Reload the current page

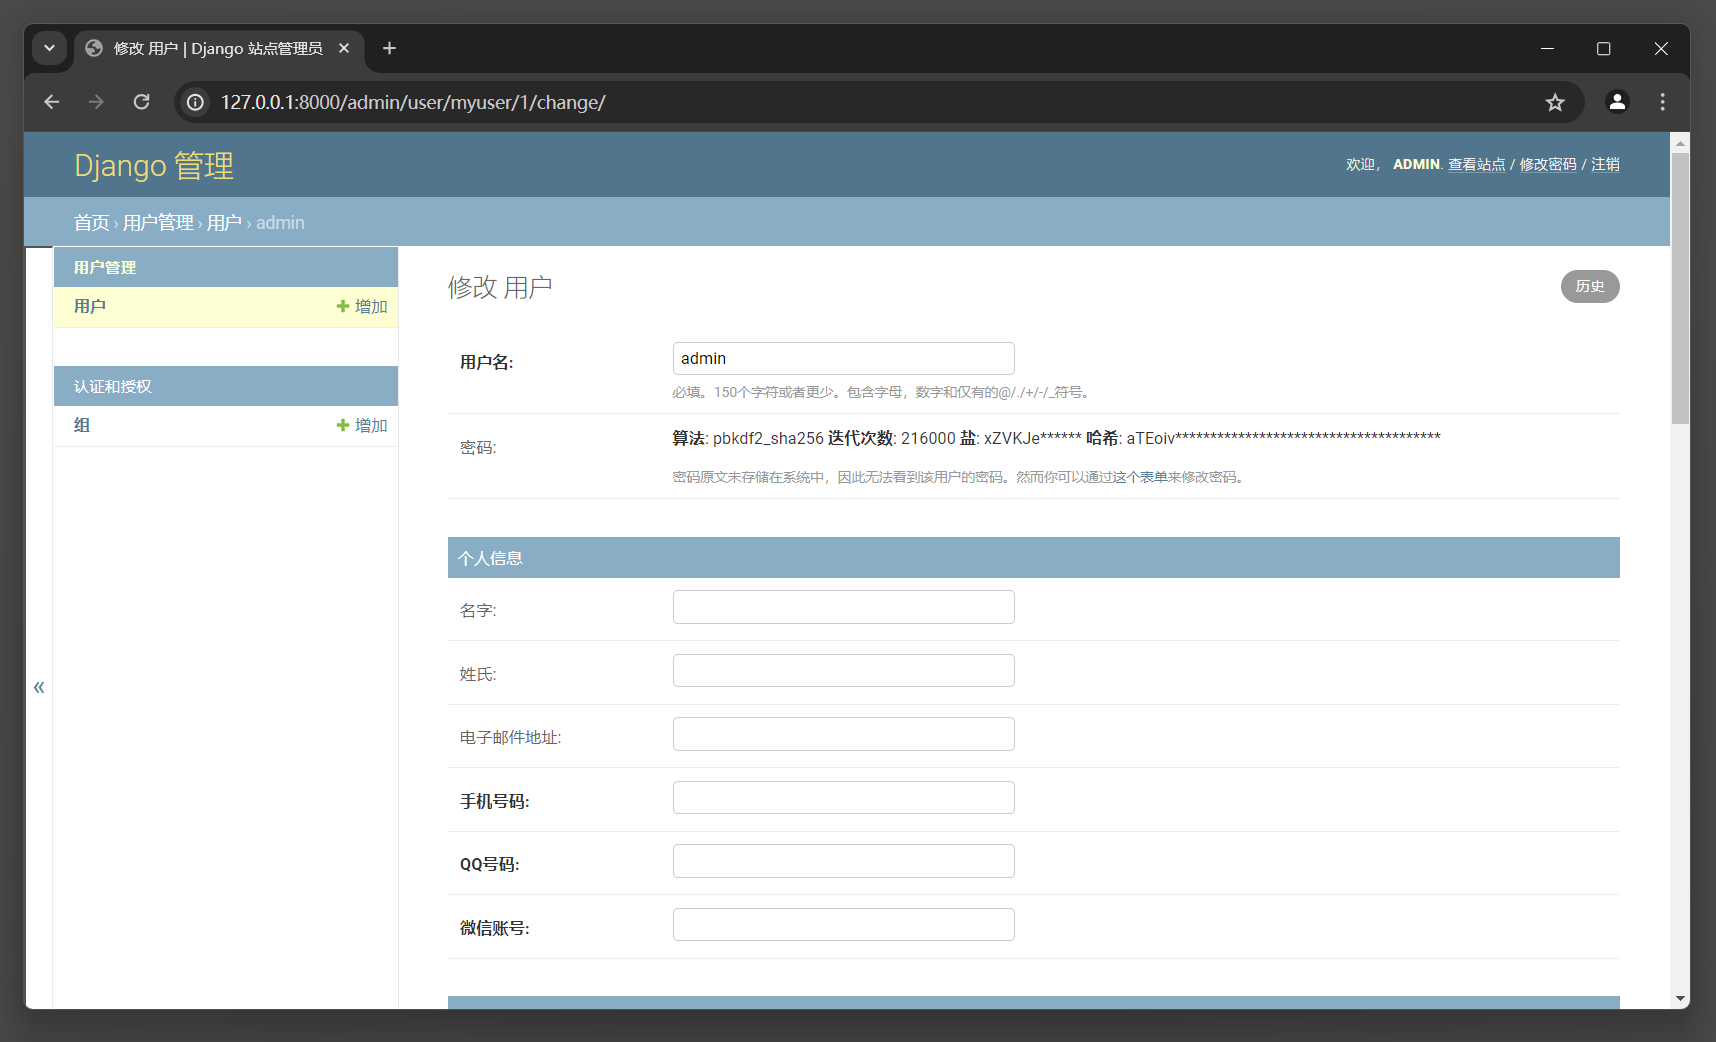click(141, 102)
